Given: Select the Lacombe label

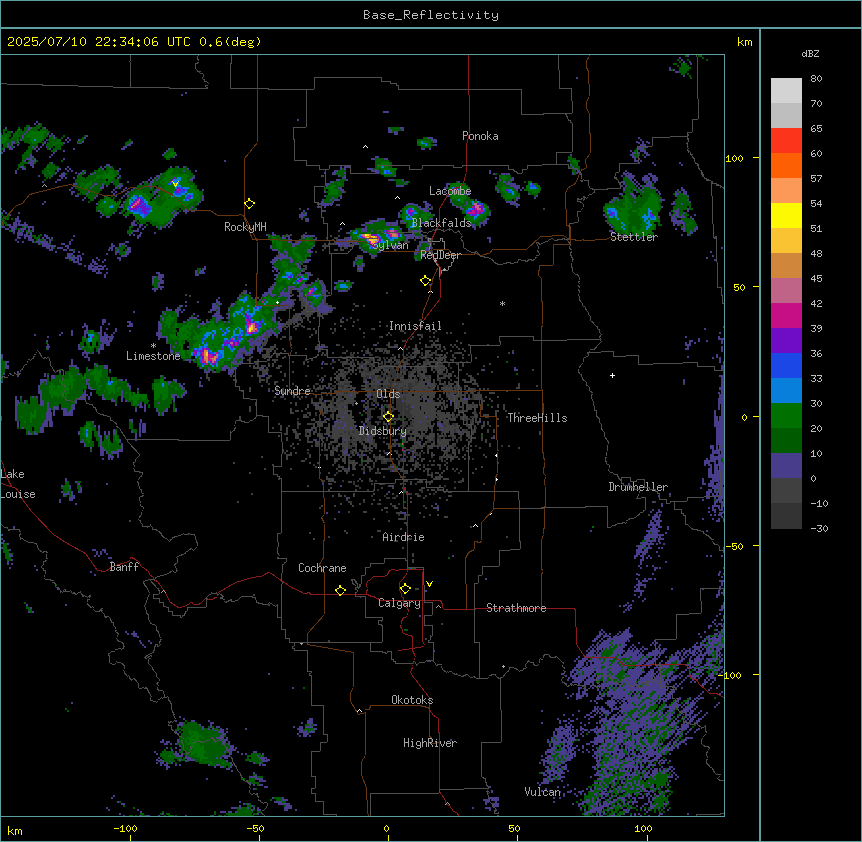Looking at the screenshot, I should [x=450, y=191].
